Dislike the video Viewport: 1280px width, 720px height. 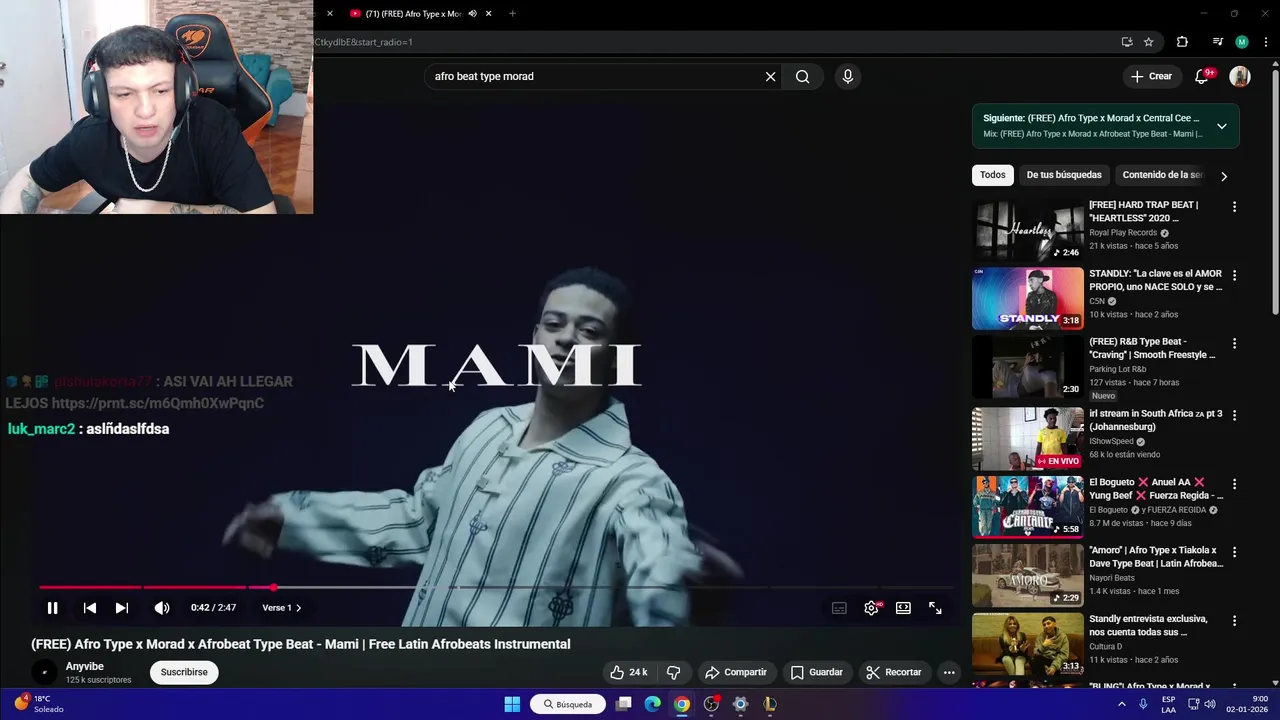(674, 672)
